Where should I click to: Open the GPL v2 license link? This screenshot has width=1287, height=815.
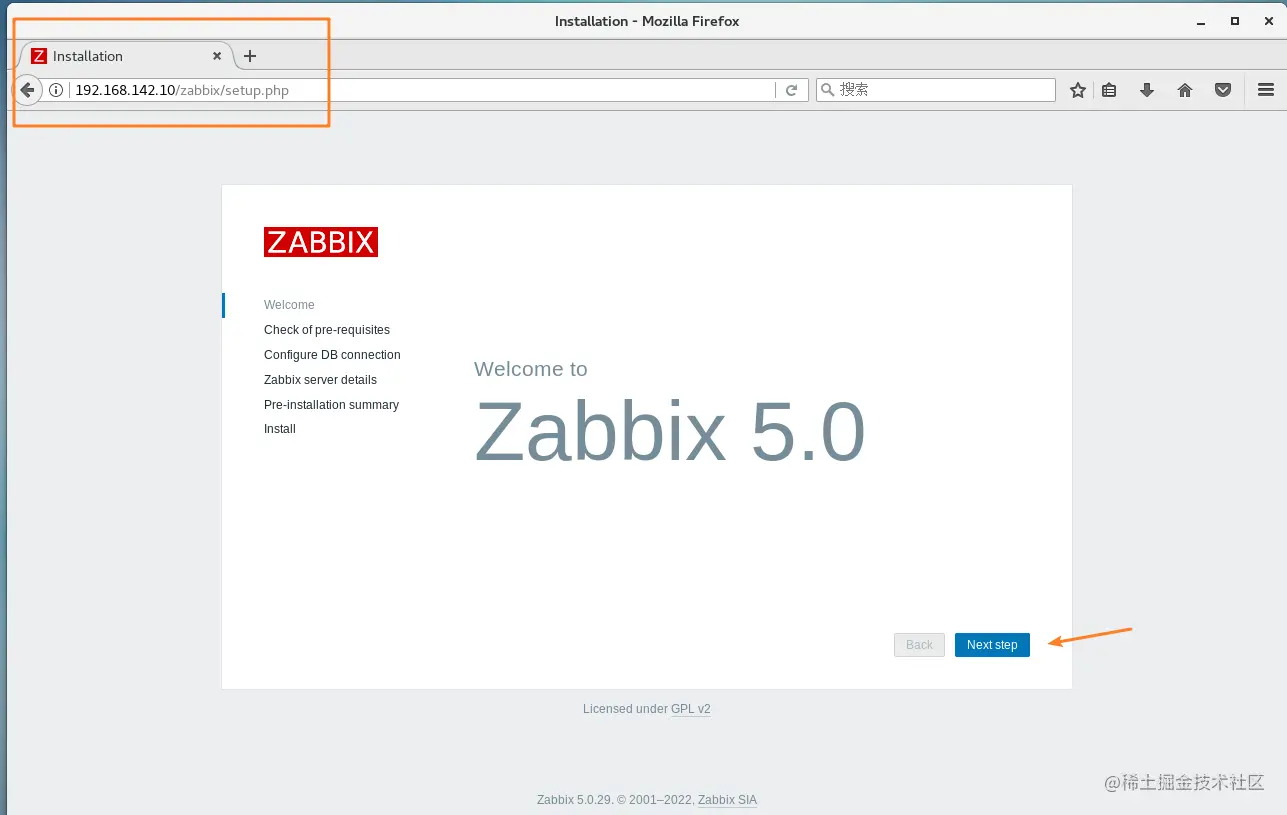tap(691, 709)
